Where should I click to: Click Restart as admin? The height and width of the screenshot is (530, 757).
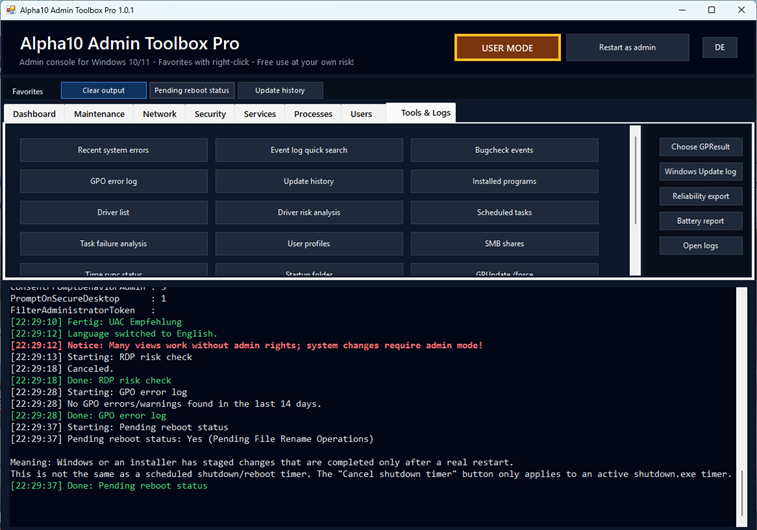pos(627,47)
